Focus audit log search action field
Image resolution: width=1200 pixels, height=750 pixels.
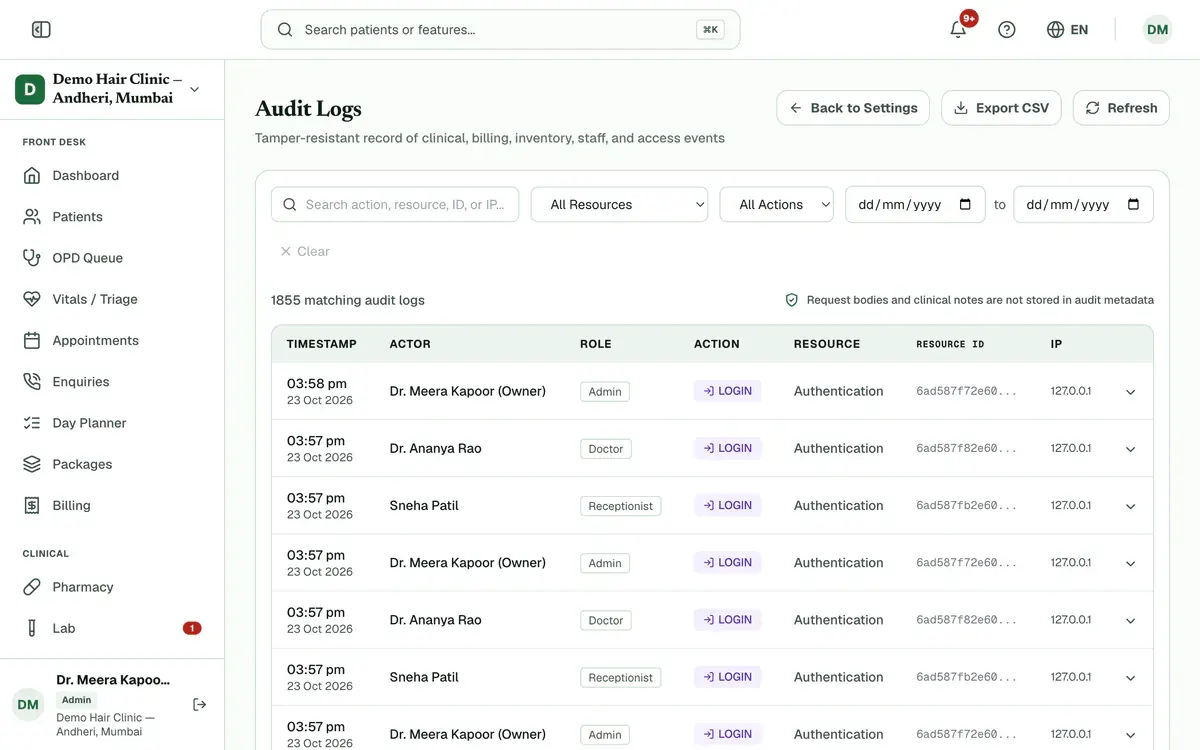(x=395, y=204)
